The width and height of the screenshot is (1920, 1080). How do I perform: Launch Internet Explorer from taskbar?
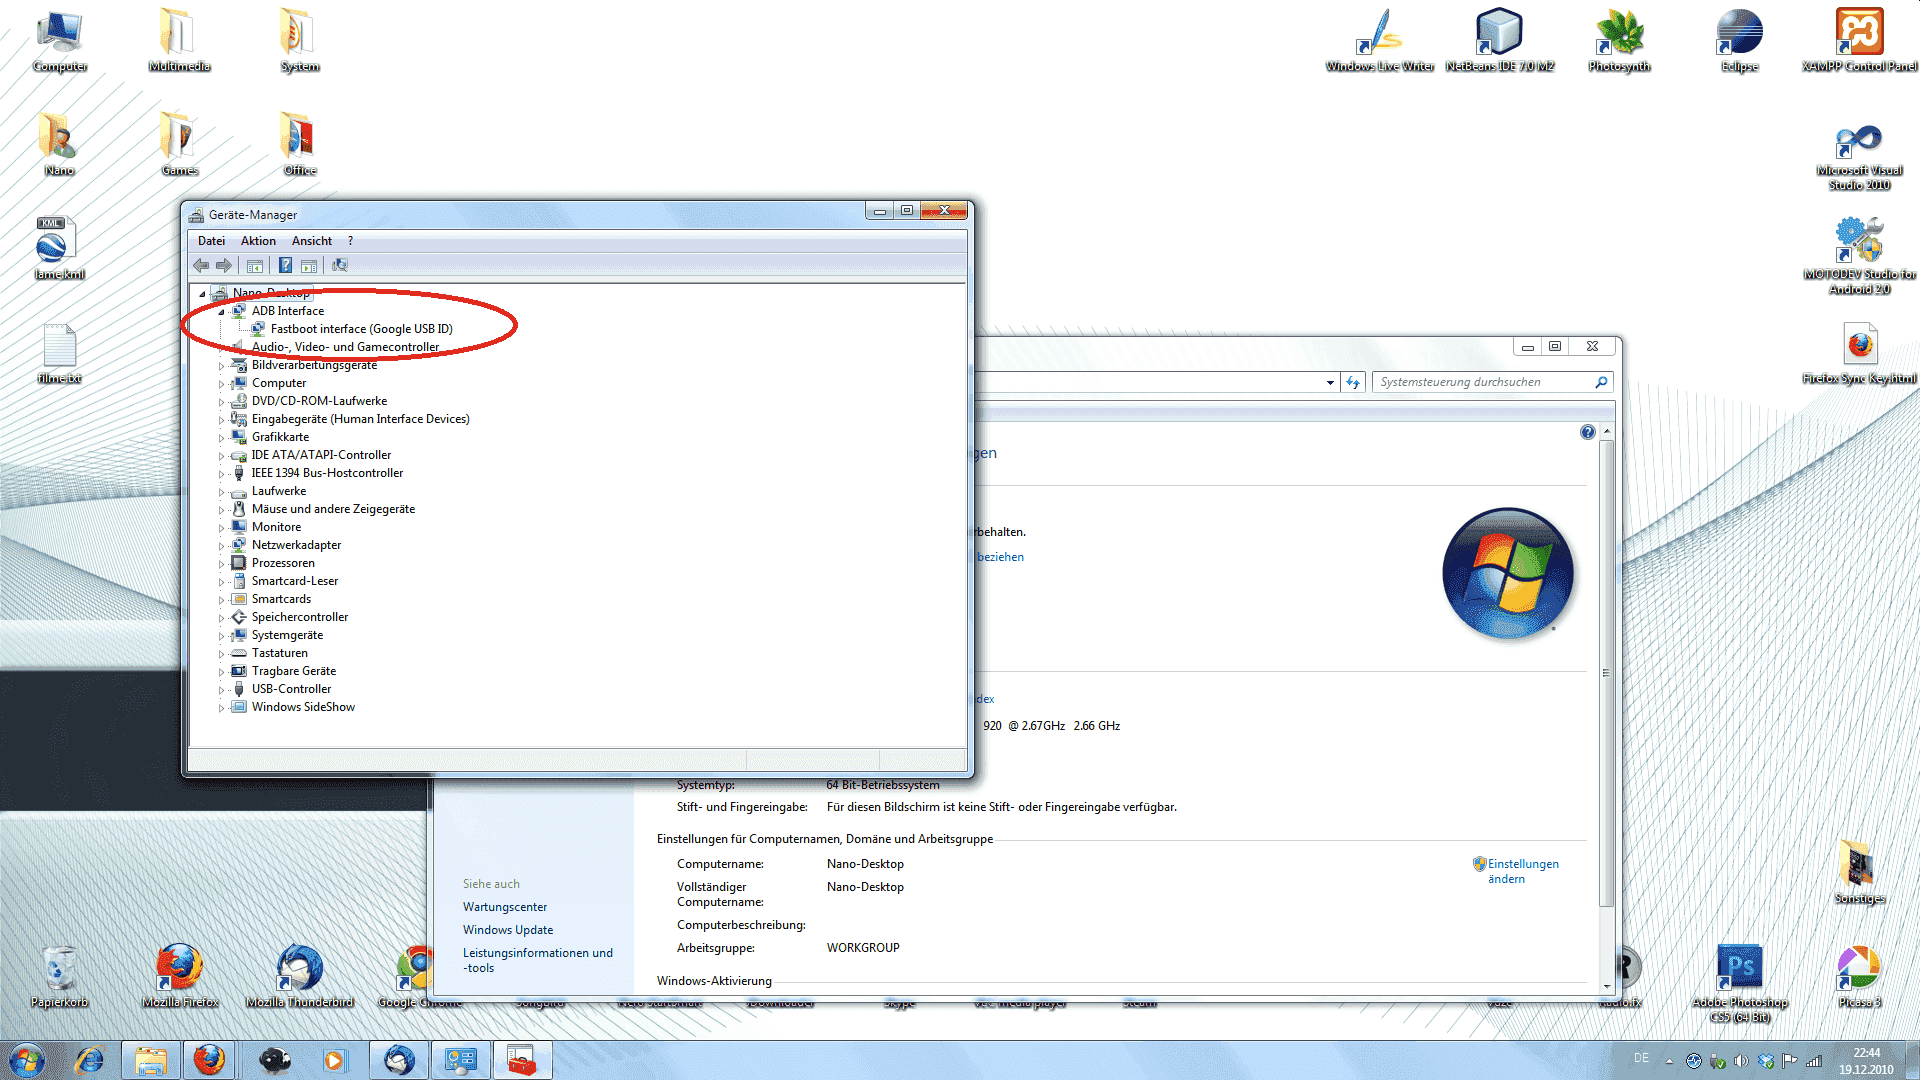[x=90, y=1060]
